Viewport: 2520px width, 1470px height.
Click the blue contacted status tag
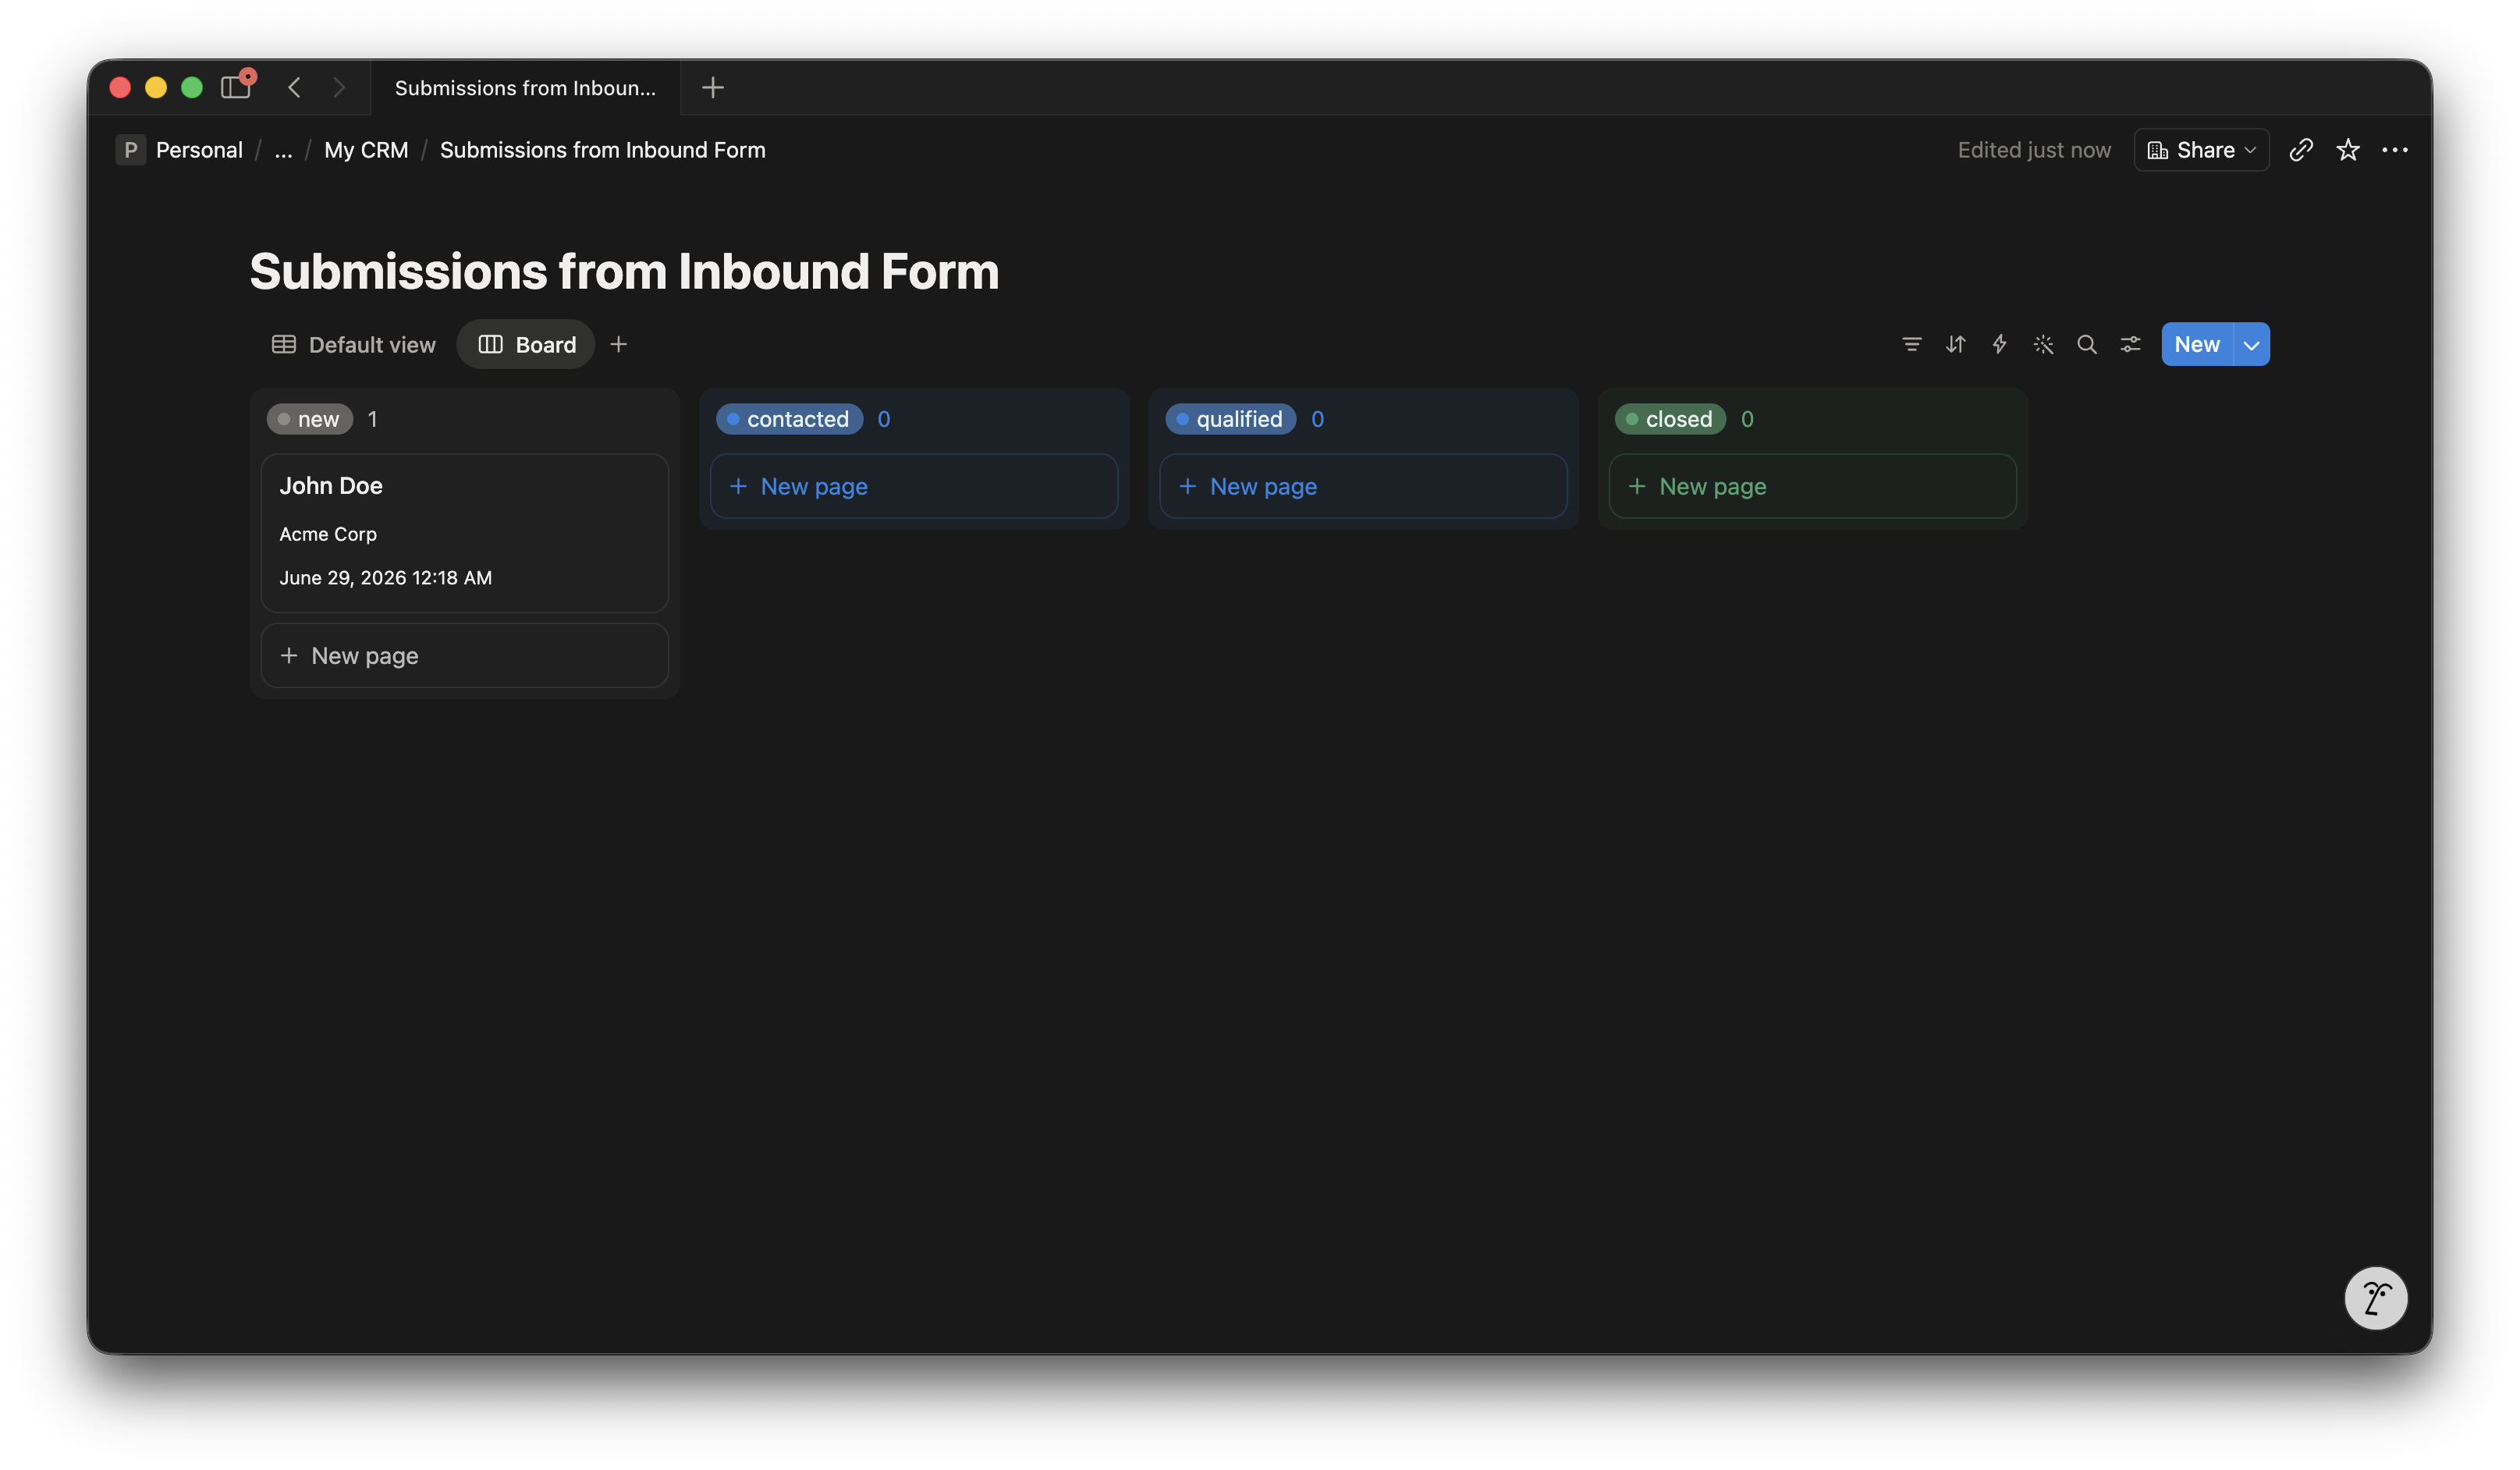[x=789, y=420]
